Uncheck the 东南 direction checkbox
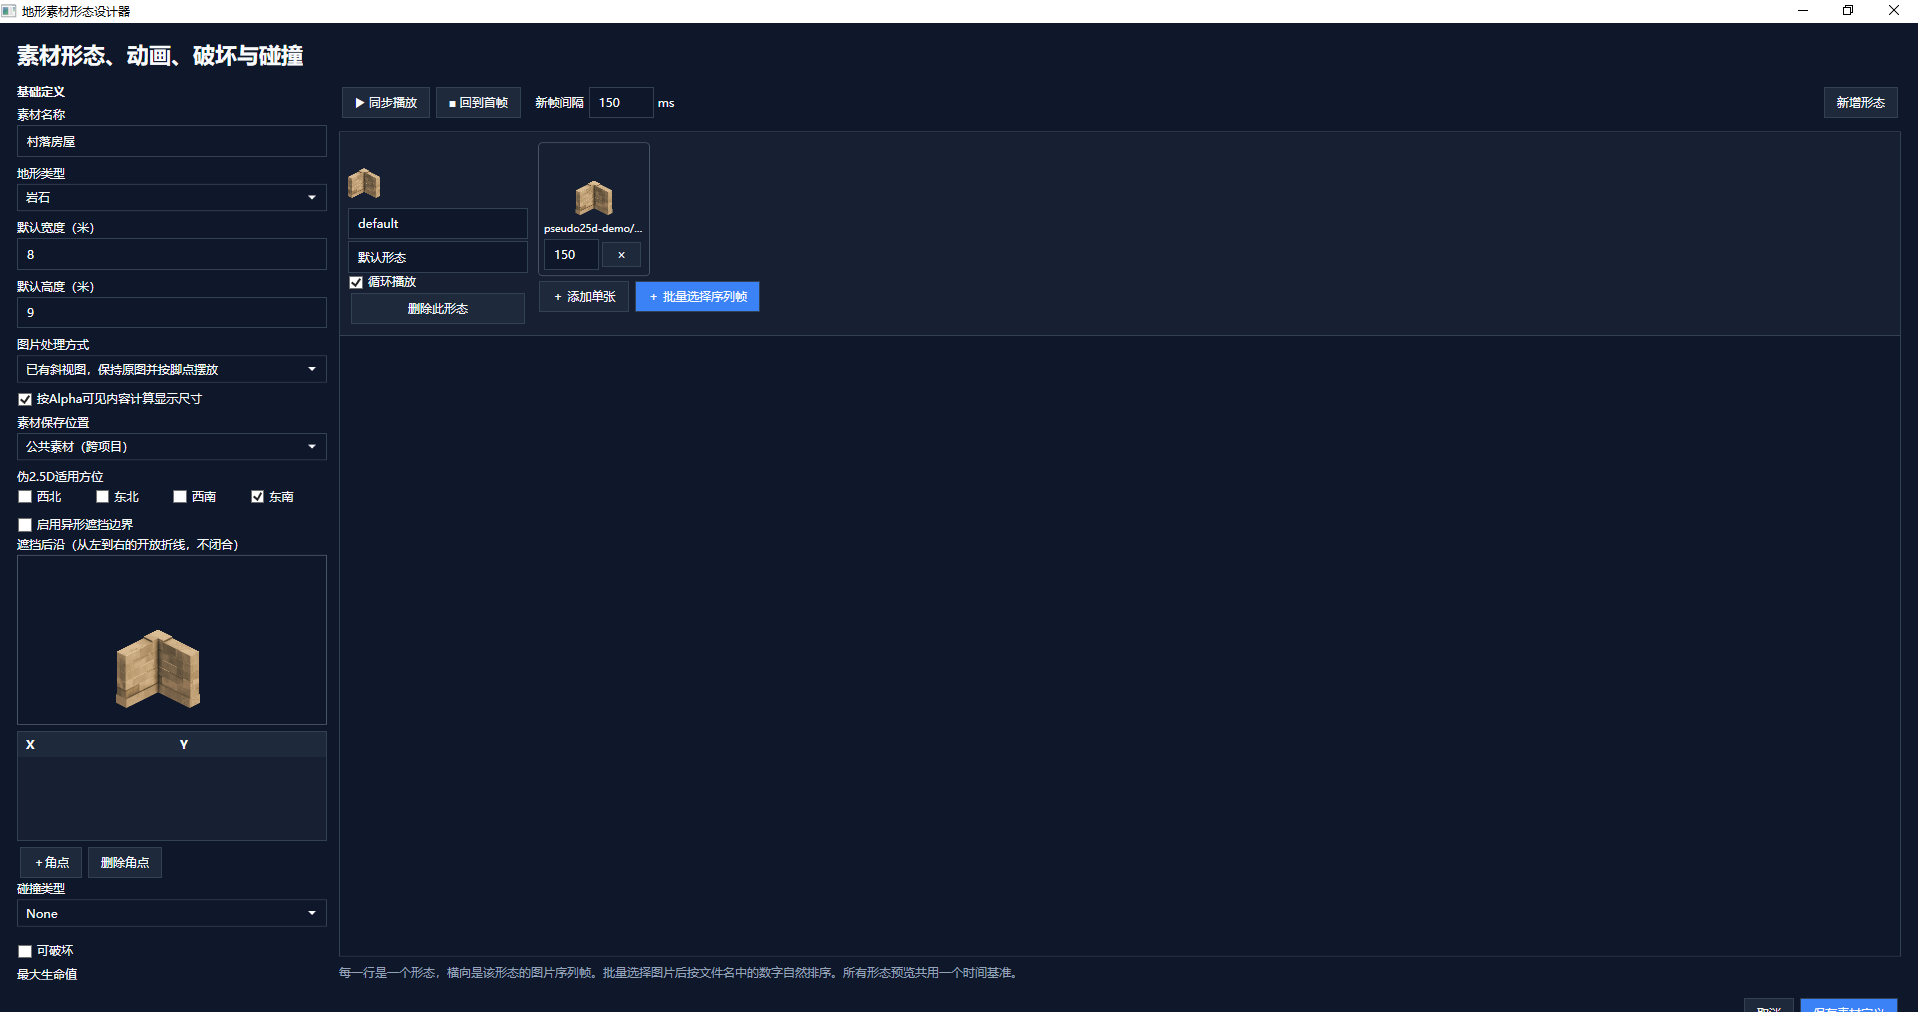This screenshot has height=1012, width=1918. tap(257, 497)
